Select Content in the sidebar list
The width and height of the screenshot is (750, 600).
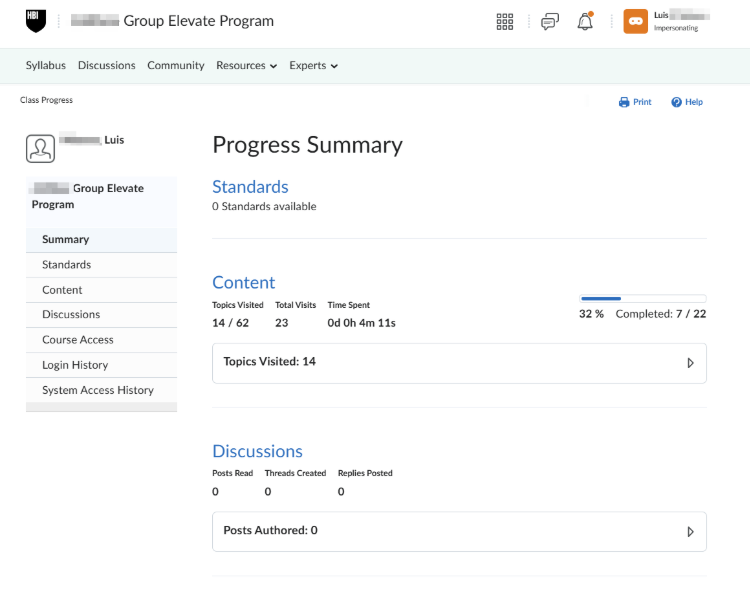[101, 290]
